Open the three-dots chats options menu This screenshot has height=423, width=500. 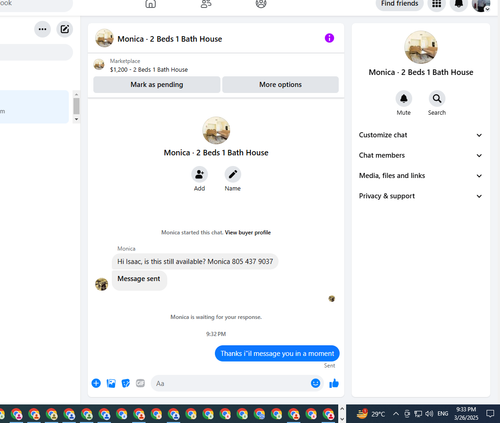[x=42, y=29]
